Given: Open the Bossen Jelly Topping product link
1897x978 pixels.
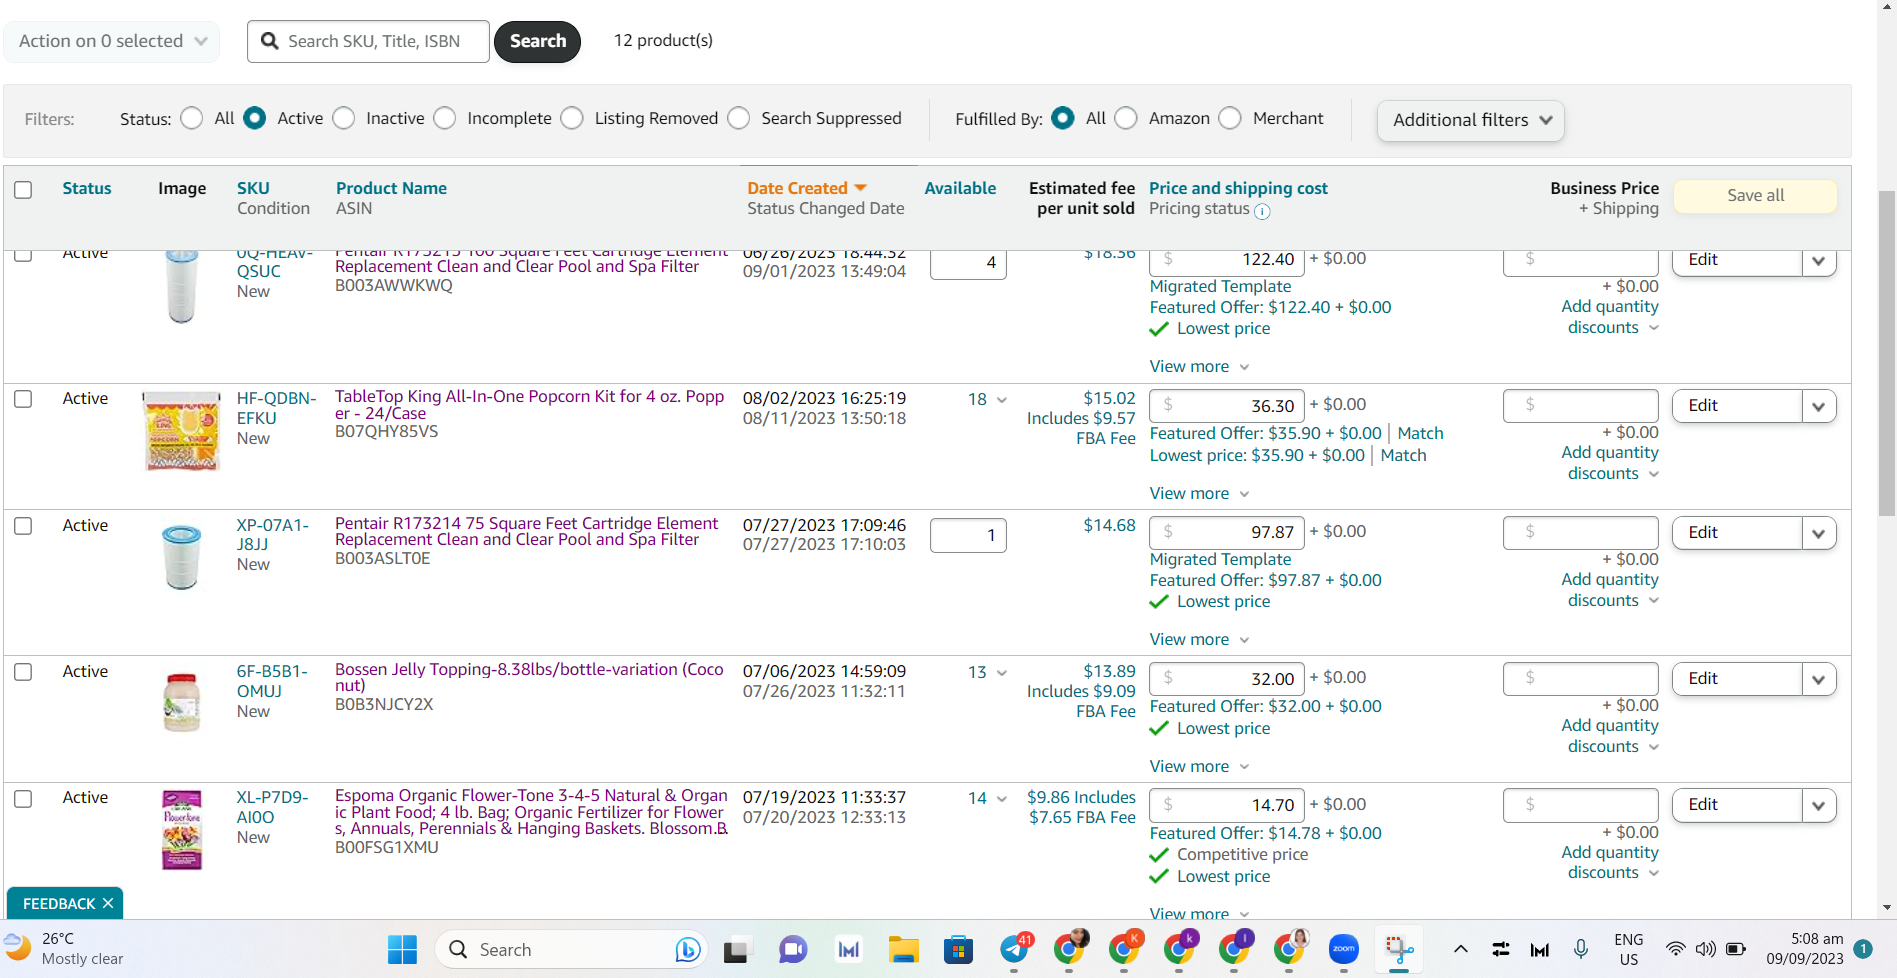Looking at the screenshot, I should click(529, 677).
